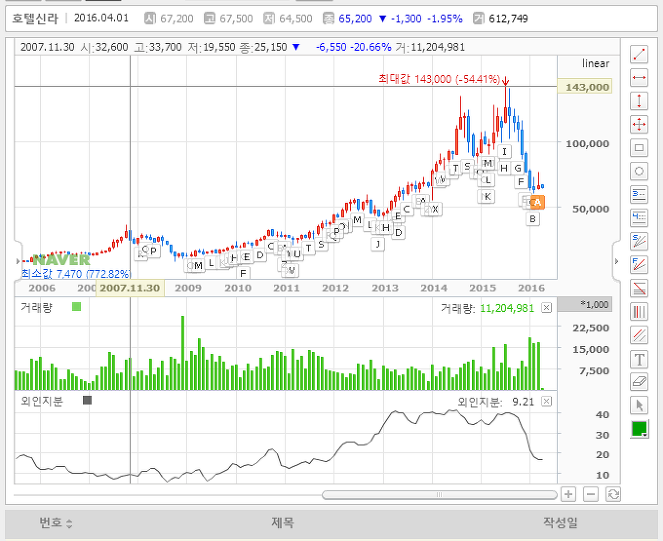Open the U news marker
This screenshot has width=663, height=541.
[296, 254]
